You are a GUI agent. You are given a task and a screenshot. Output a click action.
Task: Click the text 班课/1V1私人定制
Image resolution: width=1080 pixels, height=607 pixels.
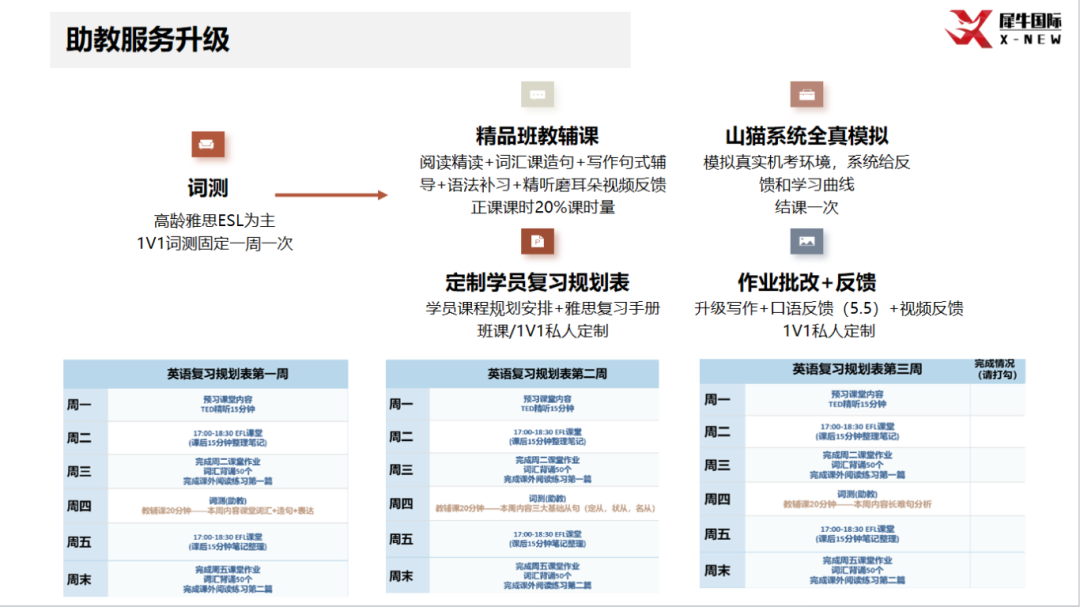543,331
